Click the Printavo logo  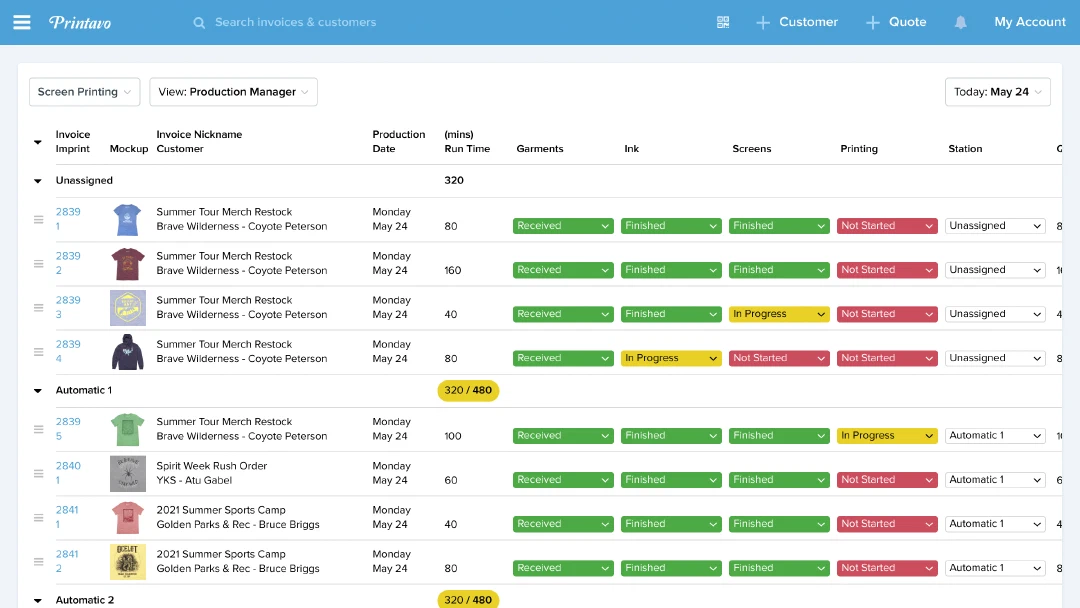pyautogui.click(x=80, y=23)
